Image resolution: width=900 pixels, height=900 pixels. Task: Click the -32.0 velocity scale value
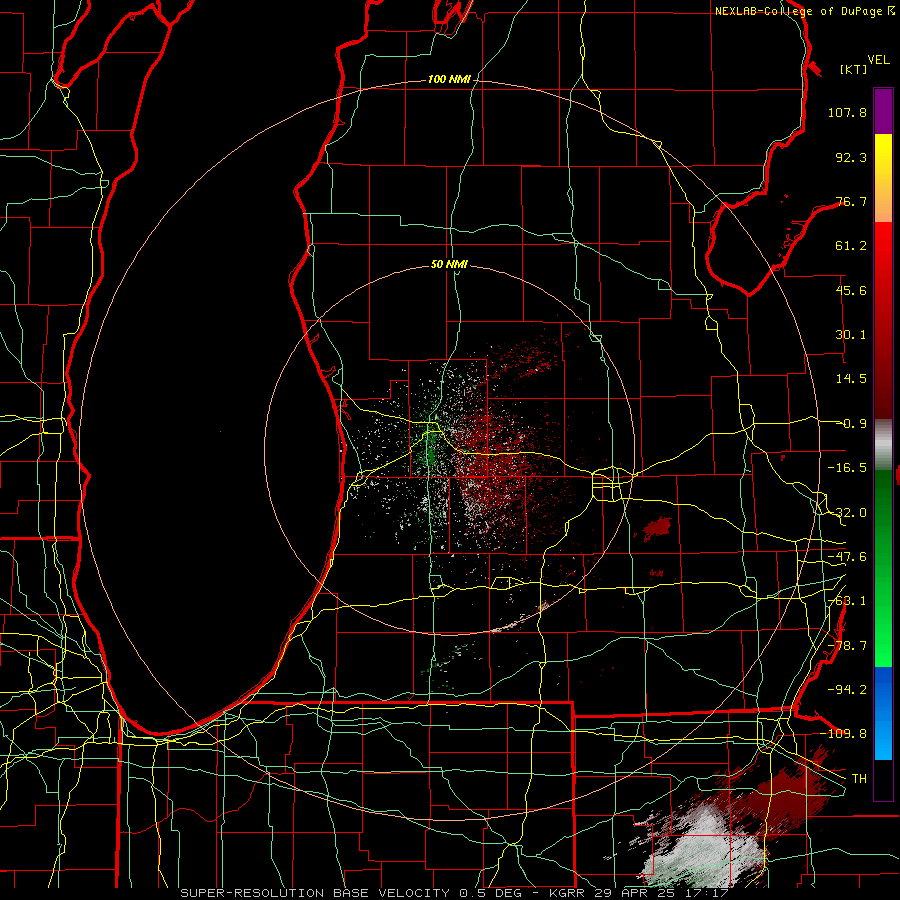[847, 513]
